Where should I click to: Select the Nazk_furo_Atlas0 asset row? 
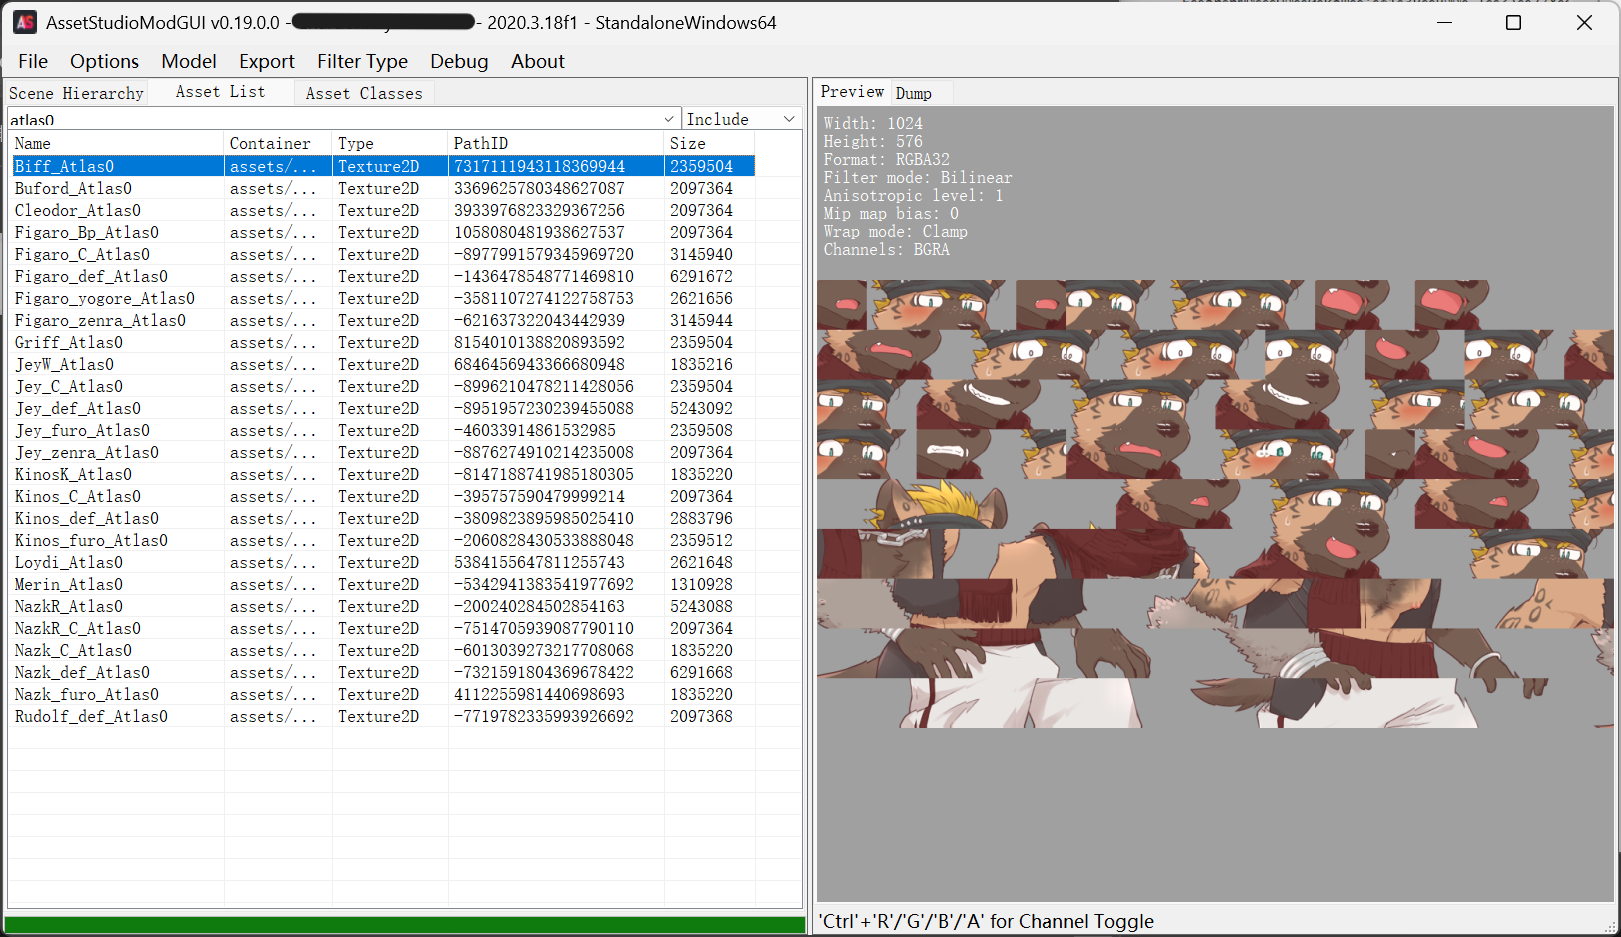point(383,694)
